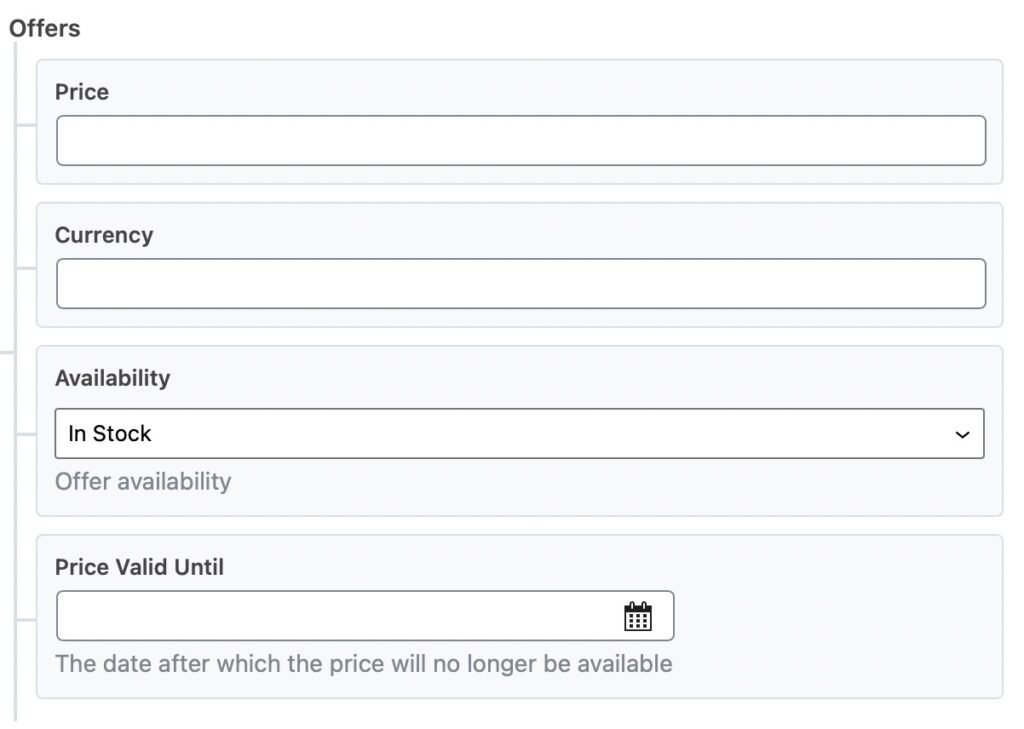Open the calendar date picker icon
This screenshot has height=729, width=1024.
coord(637,616)
